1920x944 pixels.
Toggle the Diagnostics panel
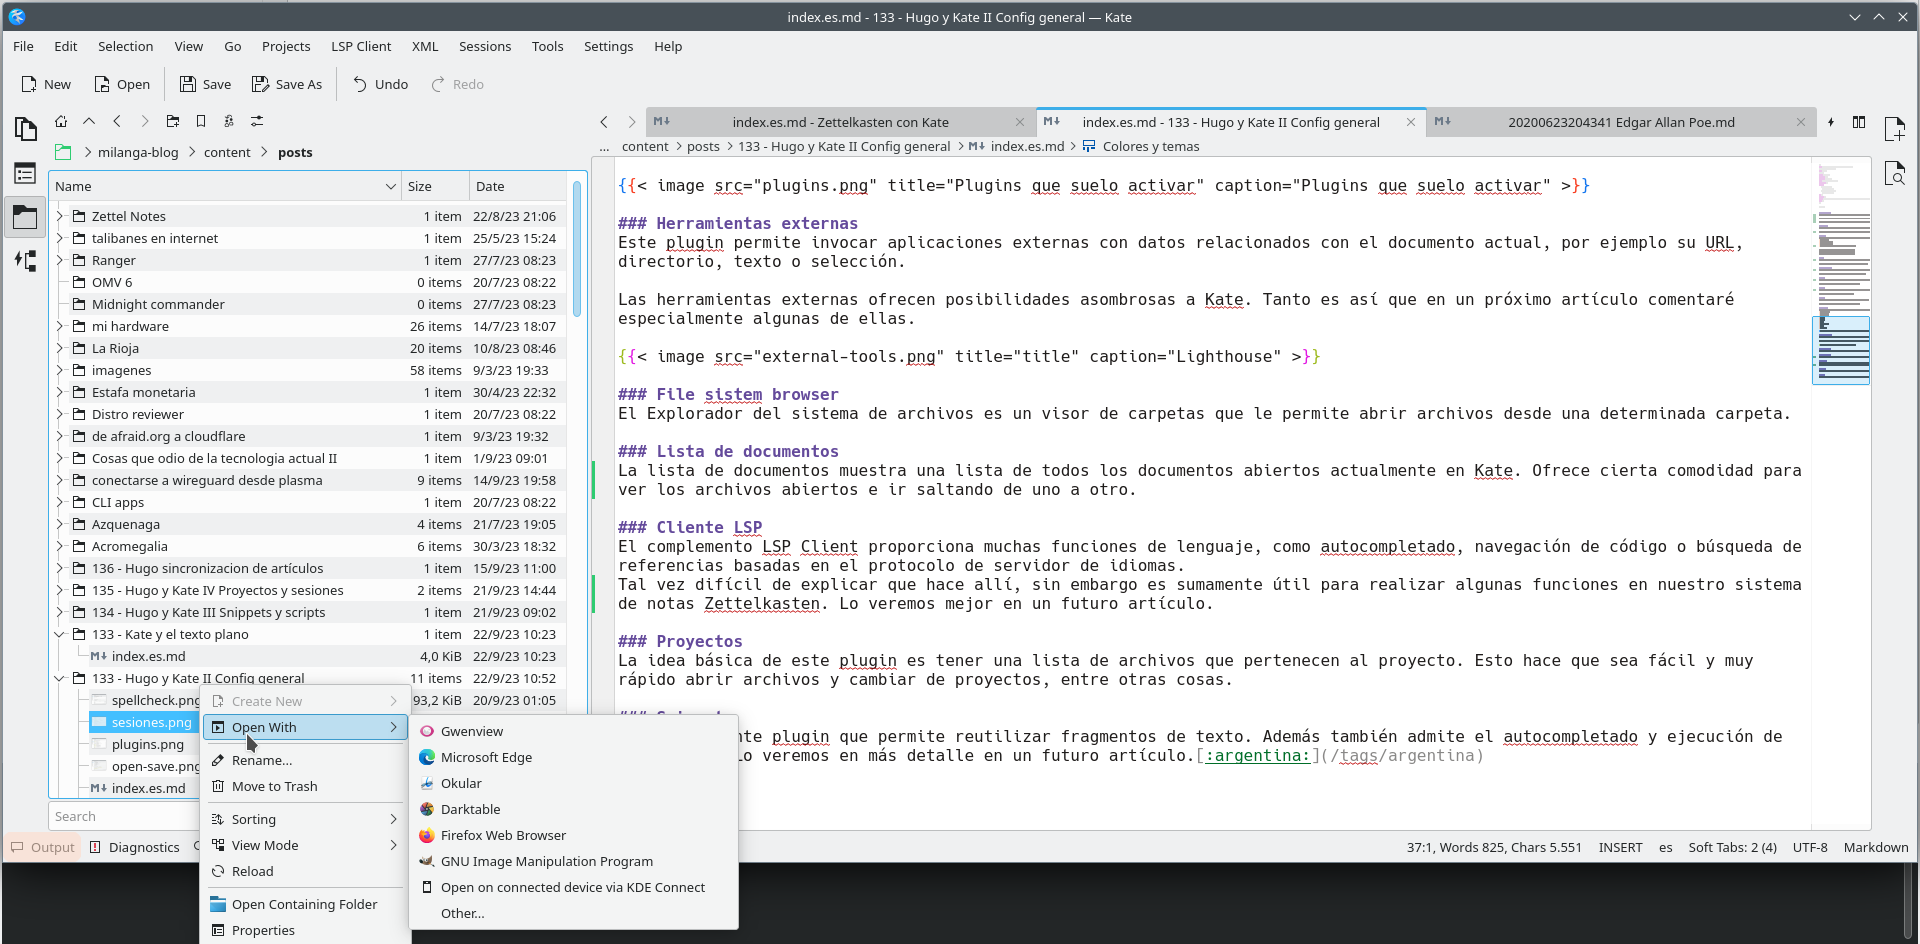[135, 847]
